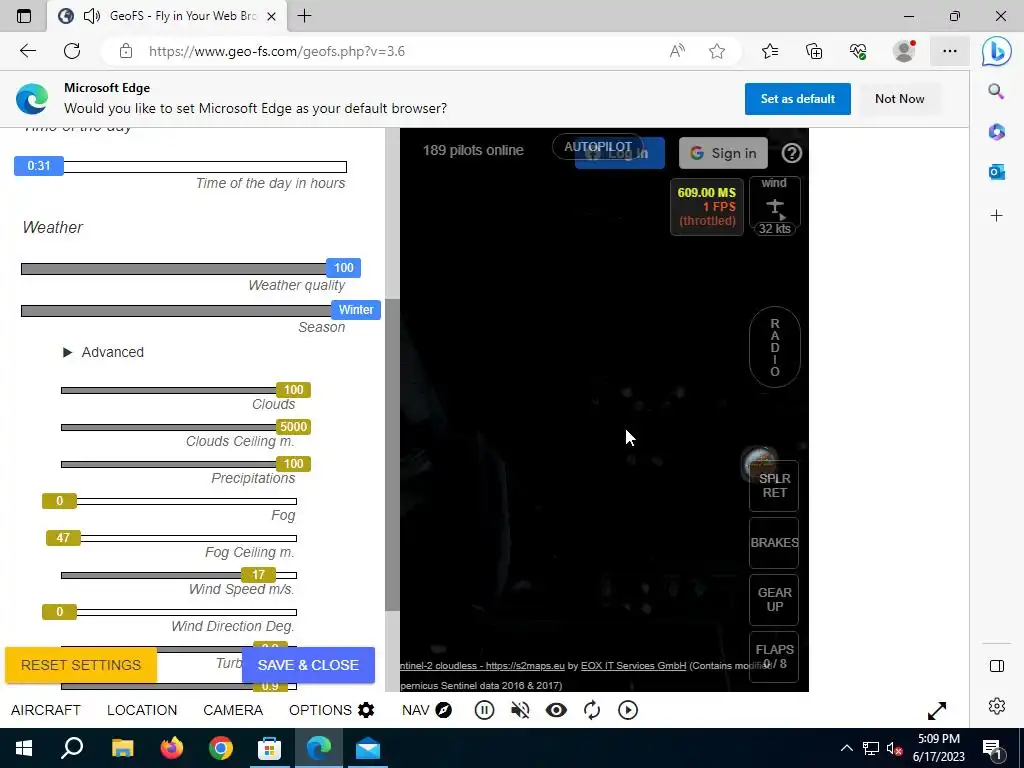1024x768 pixels.
Task: Click the Read aloud icon in address bar
Action: 678,51
